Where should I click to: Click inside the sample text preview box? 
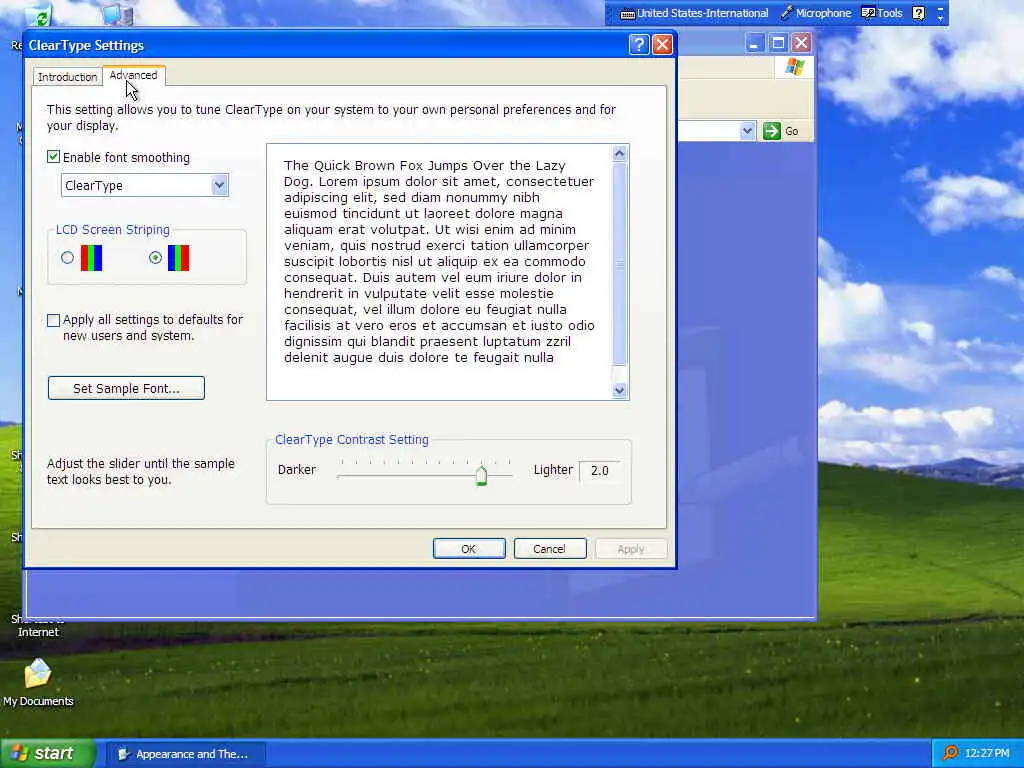(x=440, y=272)
